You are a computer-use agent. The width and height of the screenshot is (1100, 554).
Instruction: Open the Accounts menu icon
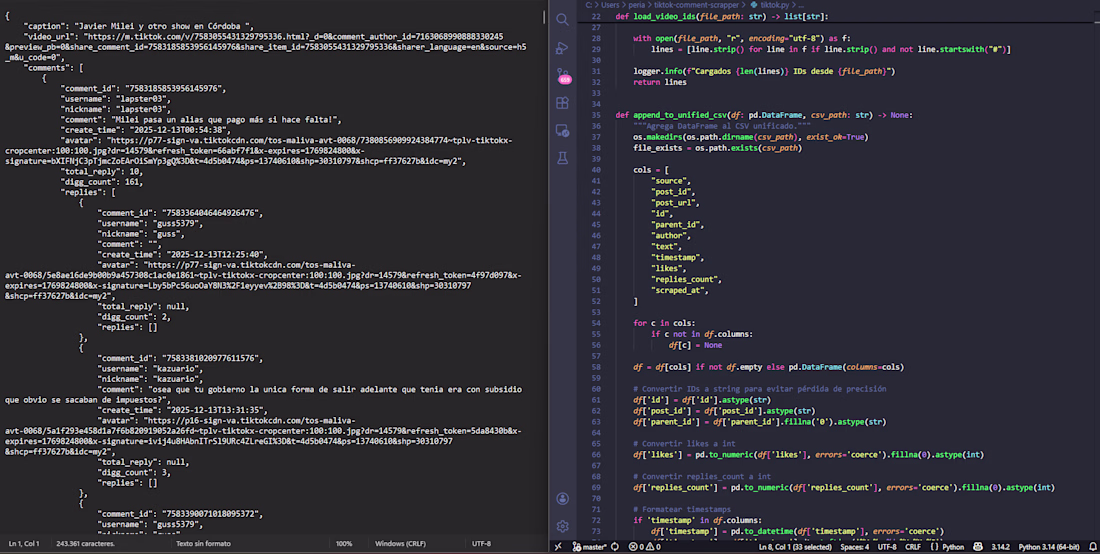pyautogui.click(x=563, y=498)
